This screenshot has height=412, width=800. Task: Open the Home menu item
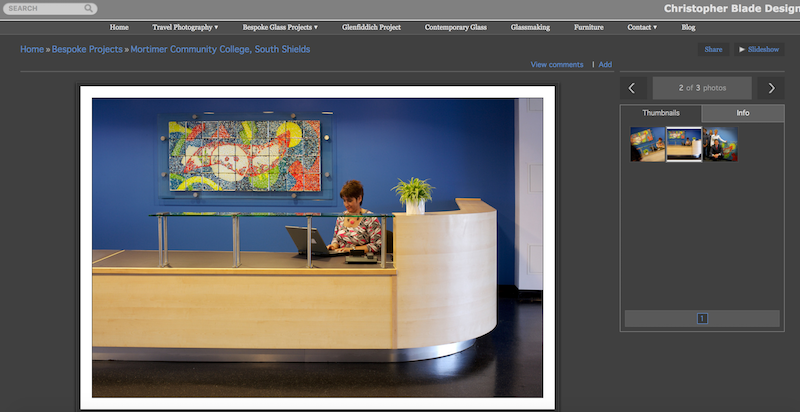(x=119, y=27)
